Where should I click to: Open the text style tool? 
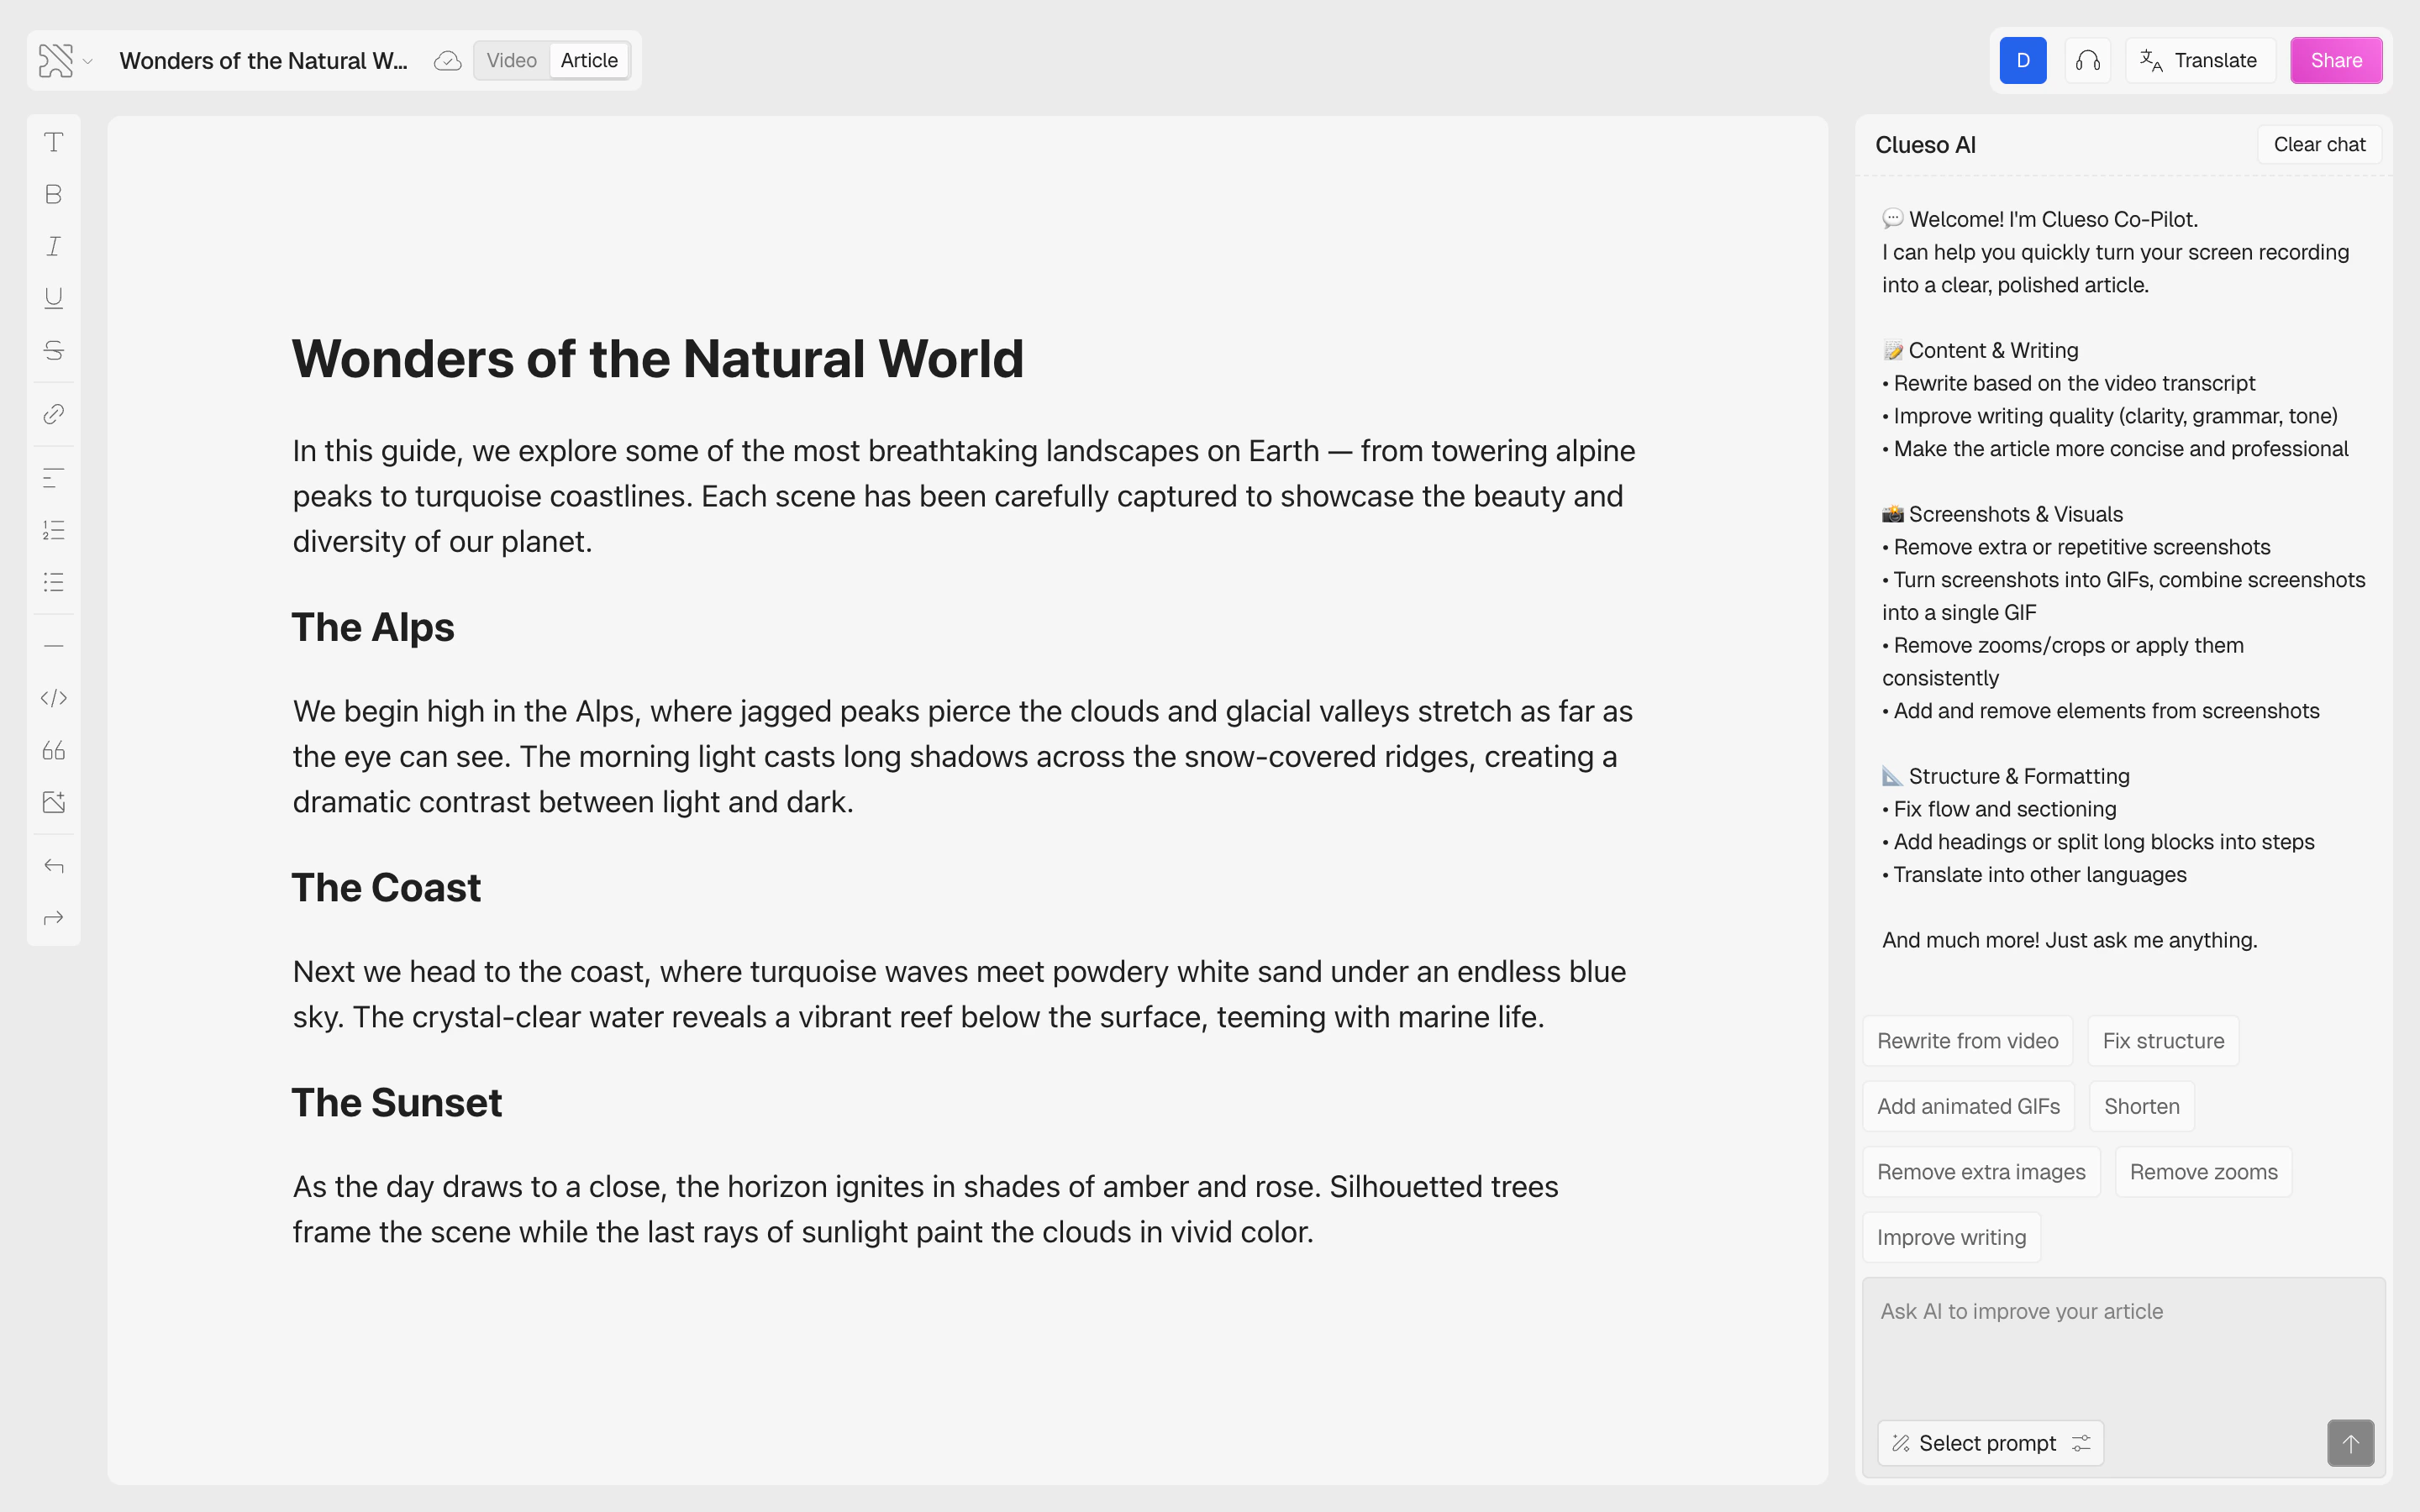54,142
